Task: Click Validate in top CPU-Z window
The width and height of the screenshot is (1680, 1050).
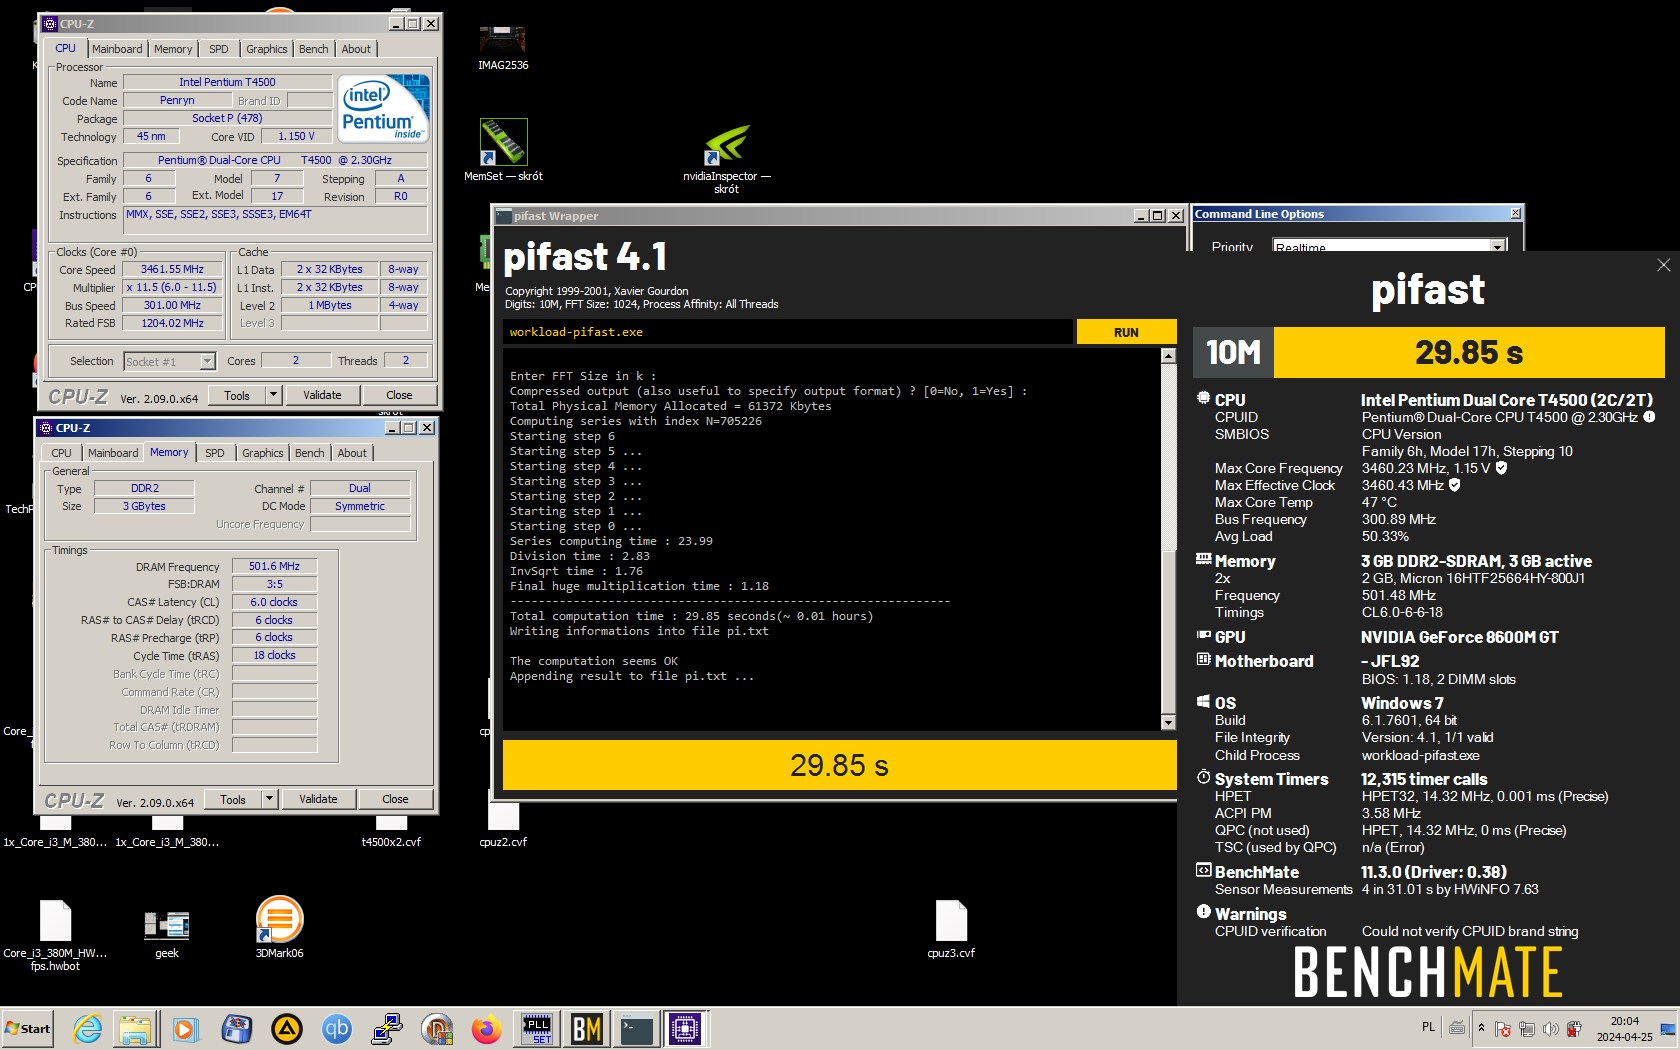Action: 322,395
